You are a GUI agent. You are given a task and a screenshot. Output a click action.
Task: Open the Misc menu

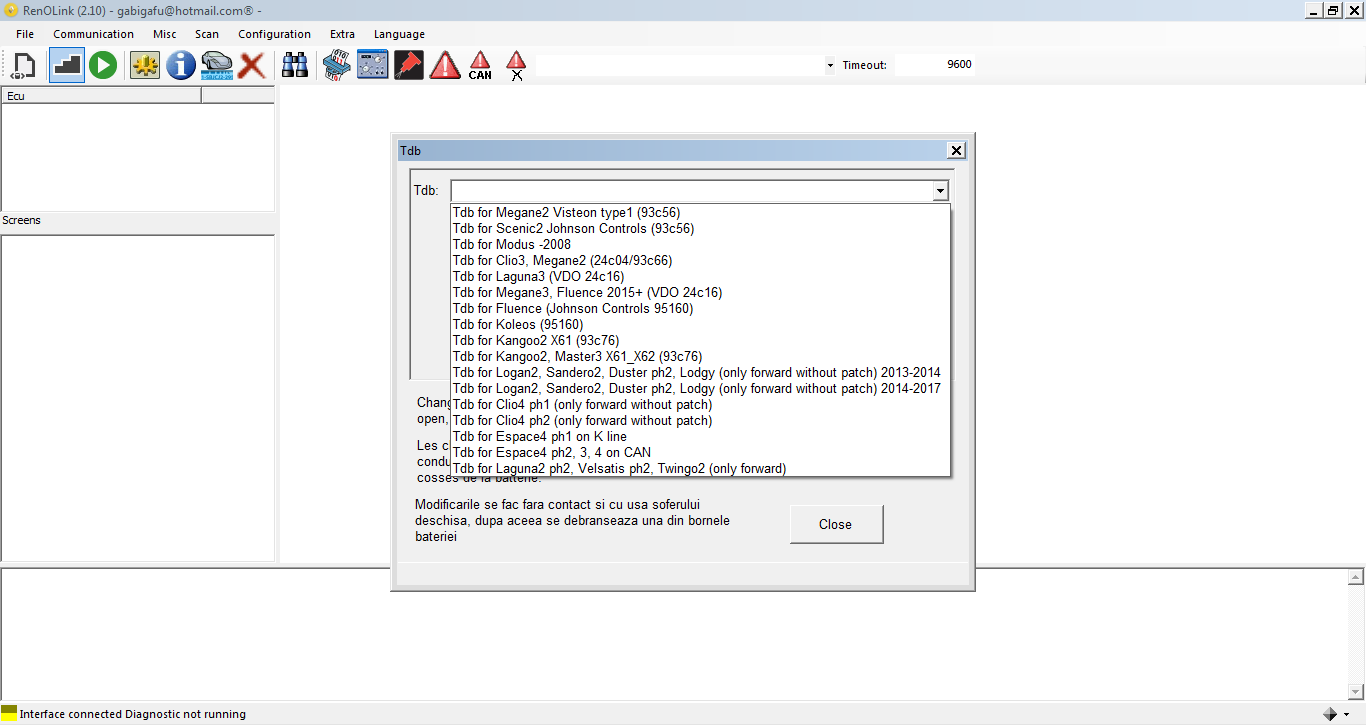[165, 34]
